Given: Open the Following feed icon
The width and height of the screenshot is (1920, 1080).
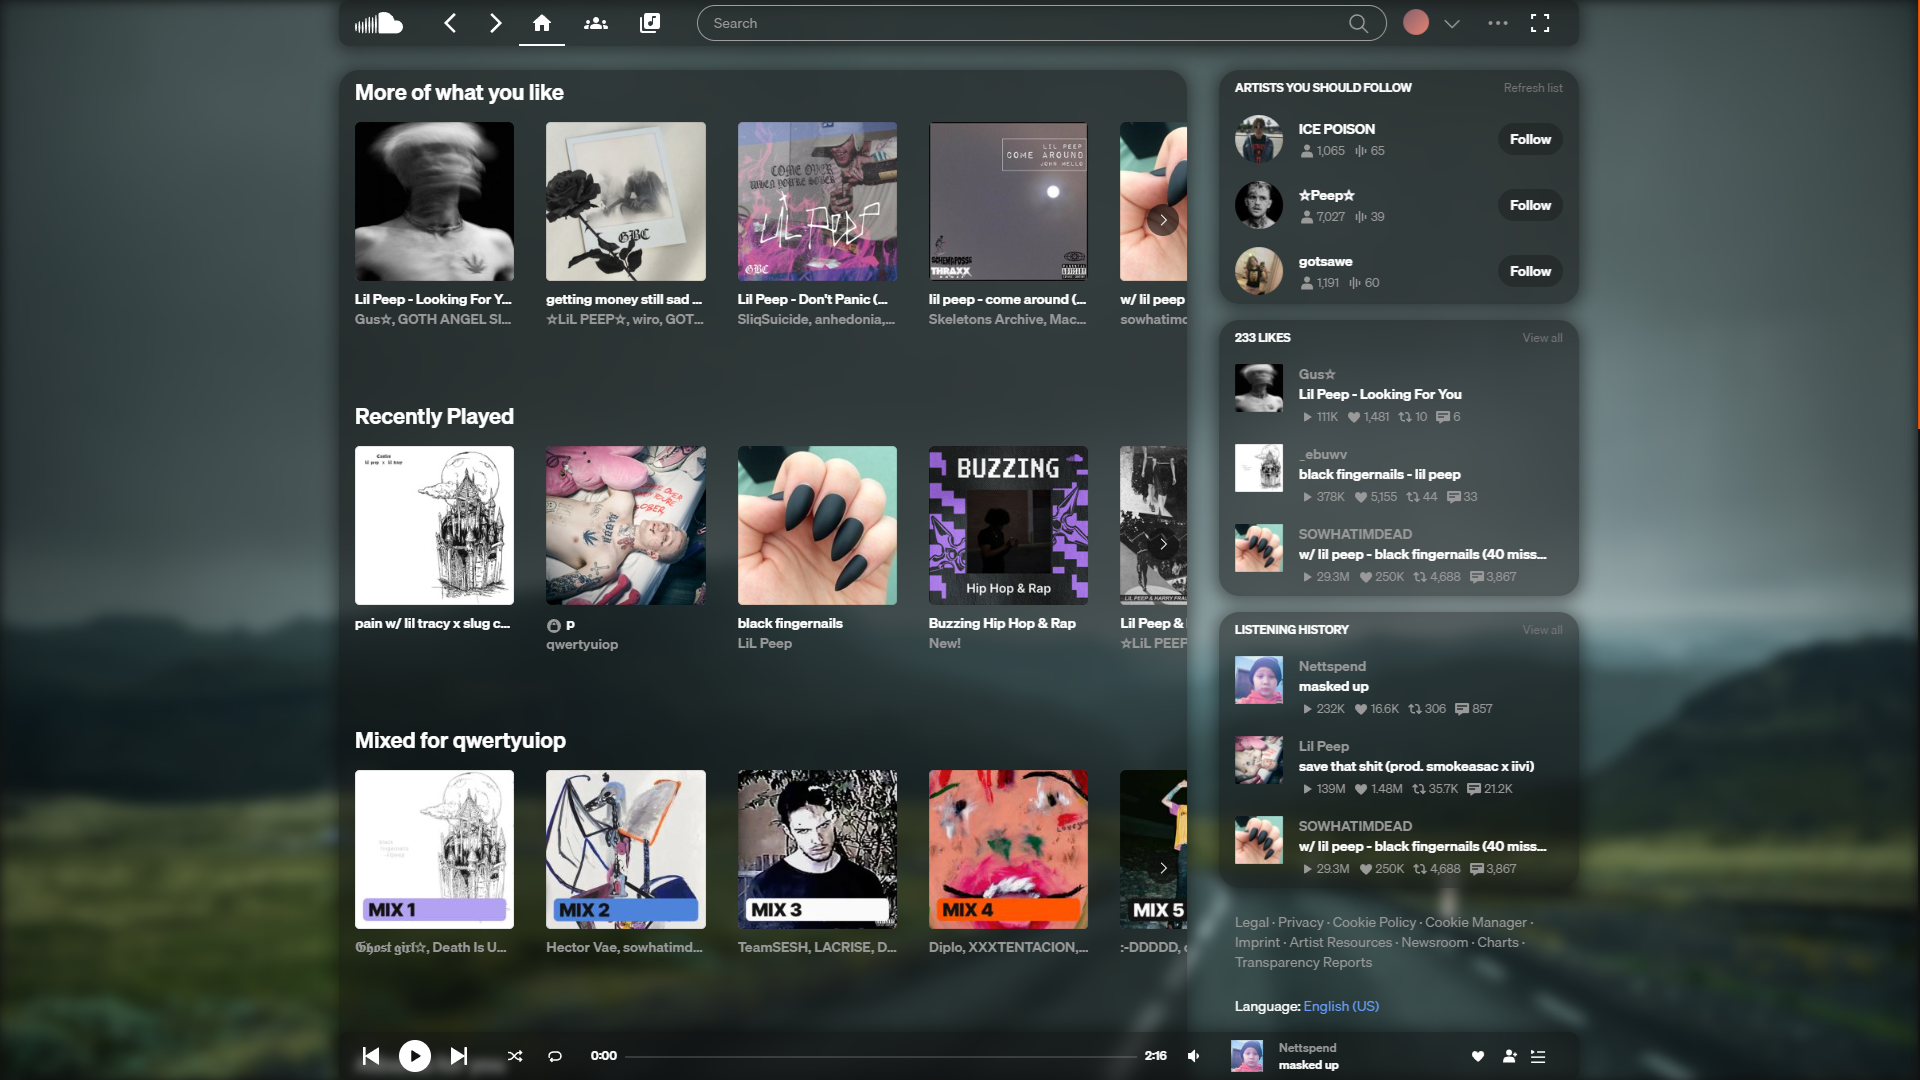Looking at the screenshot, I should click(596, 23).
